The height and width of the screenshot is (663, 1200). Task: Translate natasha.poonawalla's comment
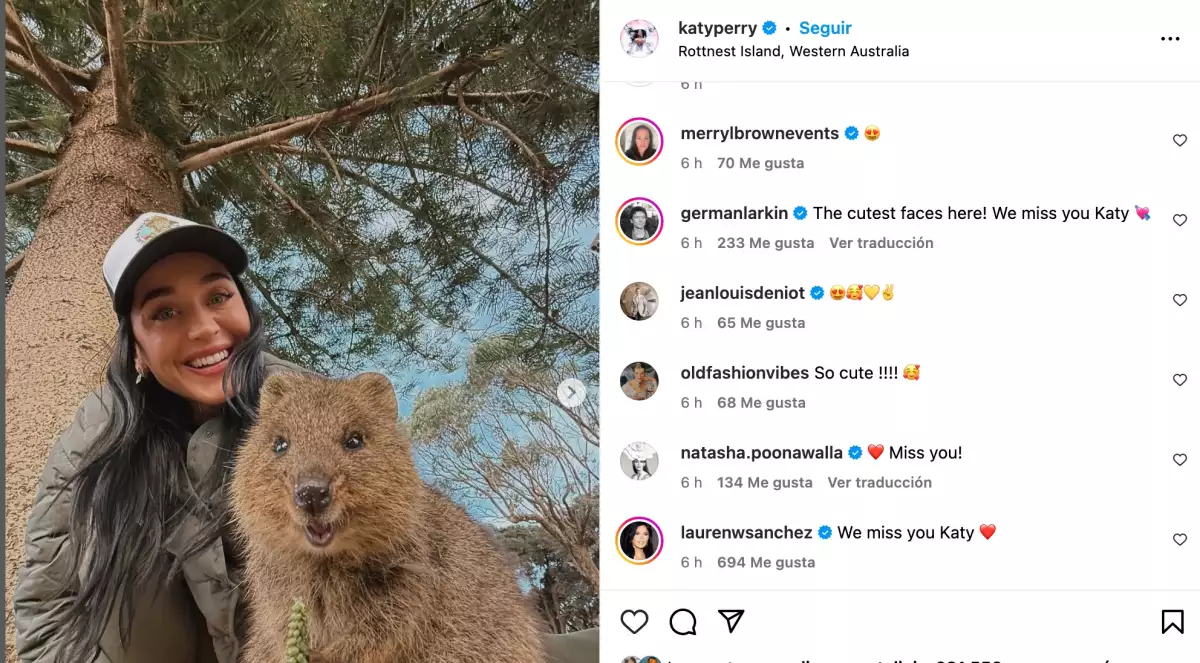[x=879, y=483]
